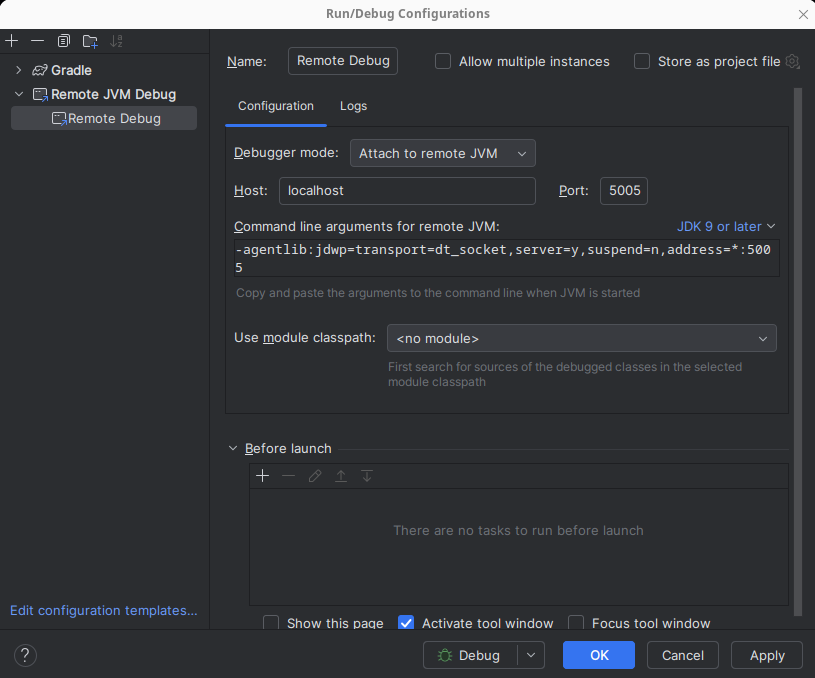
Task: Select the Gradle label in the tree
Action: pyautogui.click(x=71, y=70)
